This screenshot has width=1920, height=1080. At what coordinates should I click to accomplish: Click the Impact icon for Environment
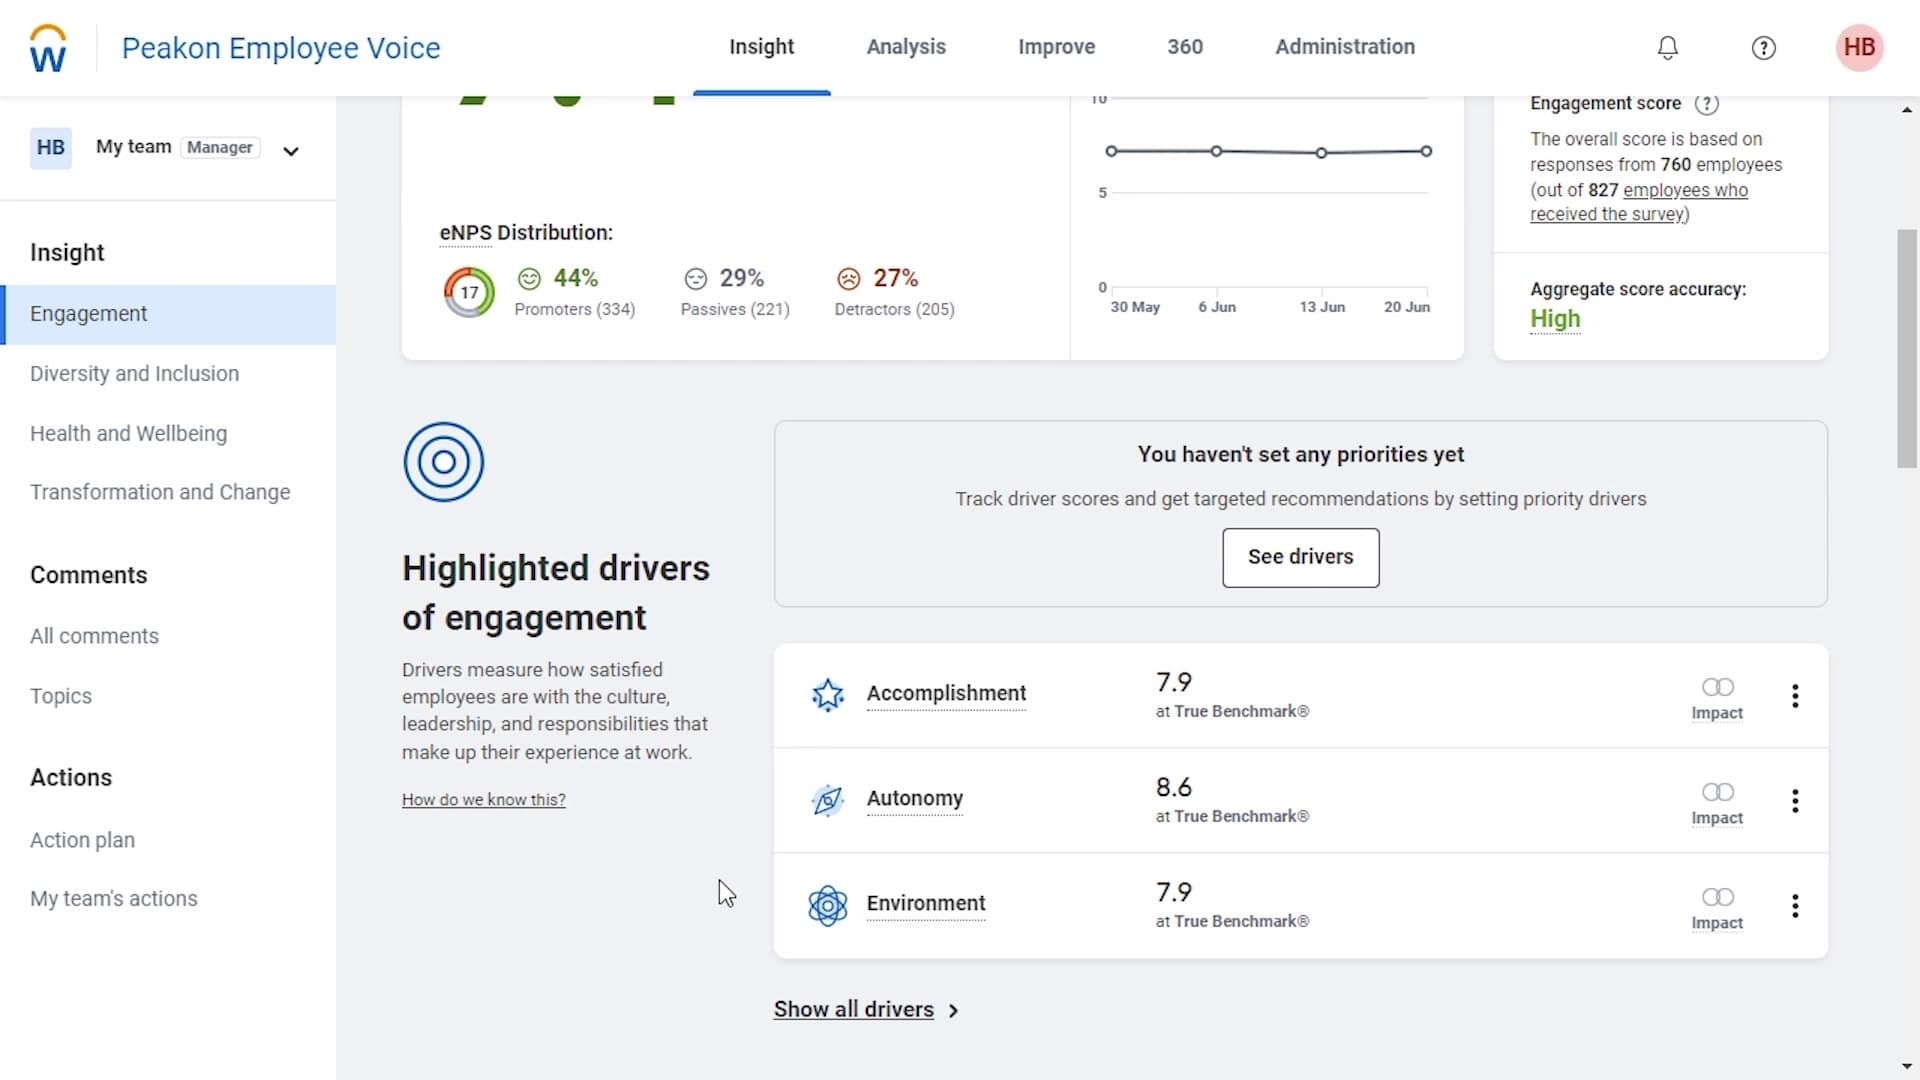tap(1717, 897)
